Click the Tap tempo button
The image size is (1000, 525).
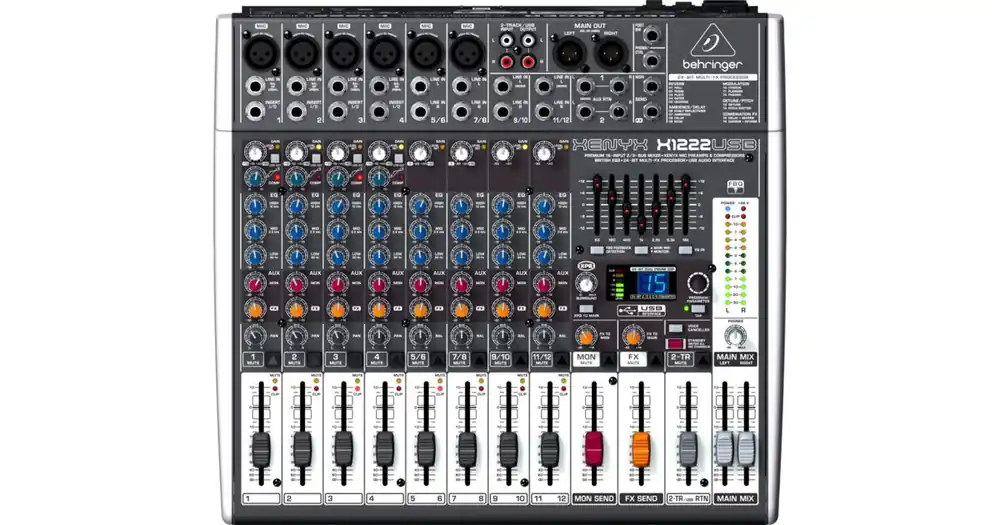698,309
